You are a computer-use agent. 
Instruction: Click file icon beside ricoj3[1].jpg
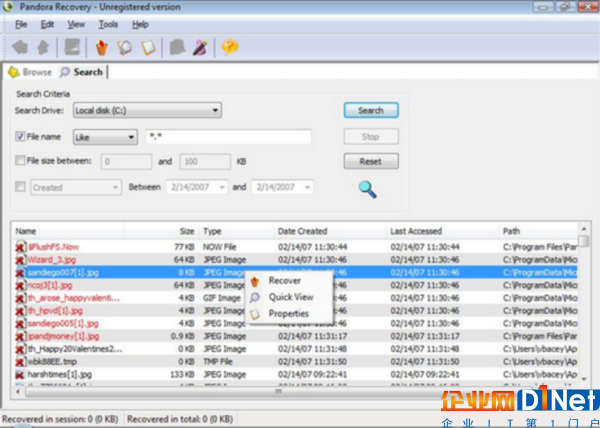pyautogui.click(x=20, y=285)
